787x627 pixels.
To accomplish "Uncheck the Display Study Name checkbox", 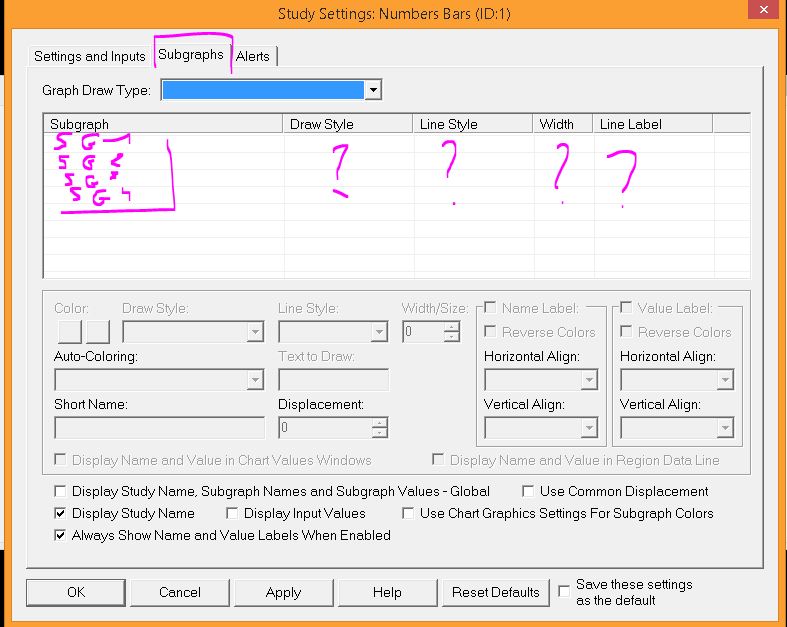I will coord(60,513).
